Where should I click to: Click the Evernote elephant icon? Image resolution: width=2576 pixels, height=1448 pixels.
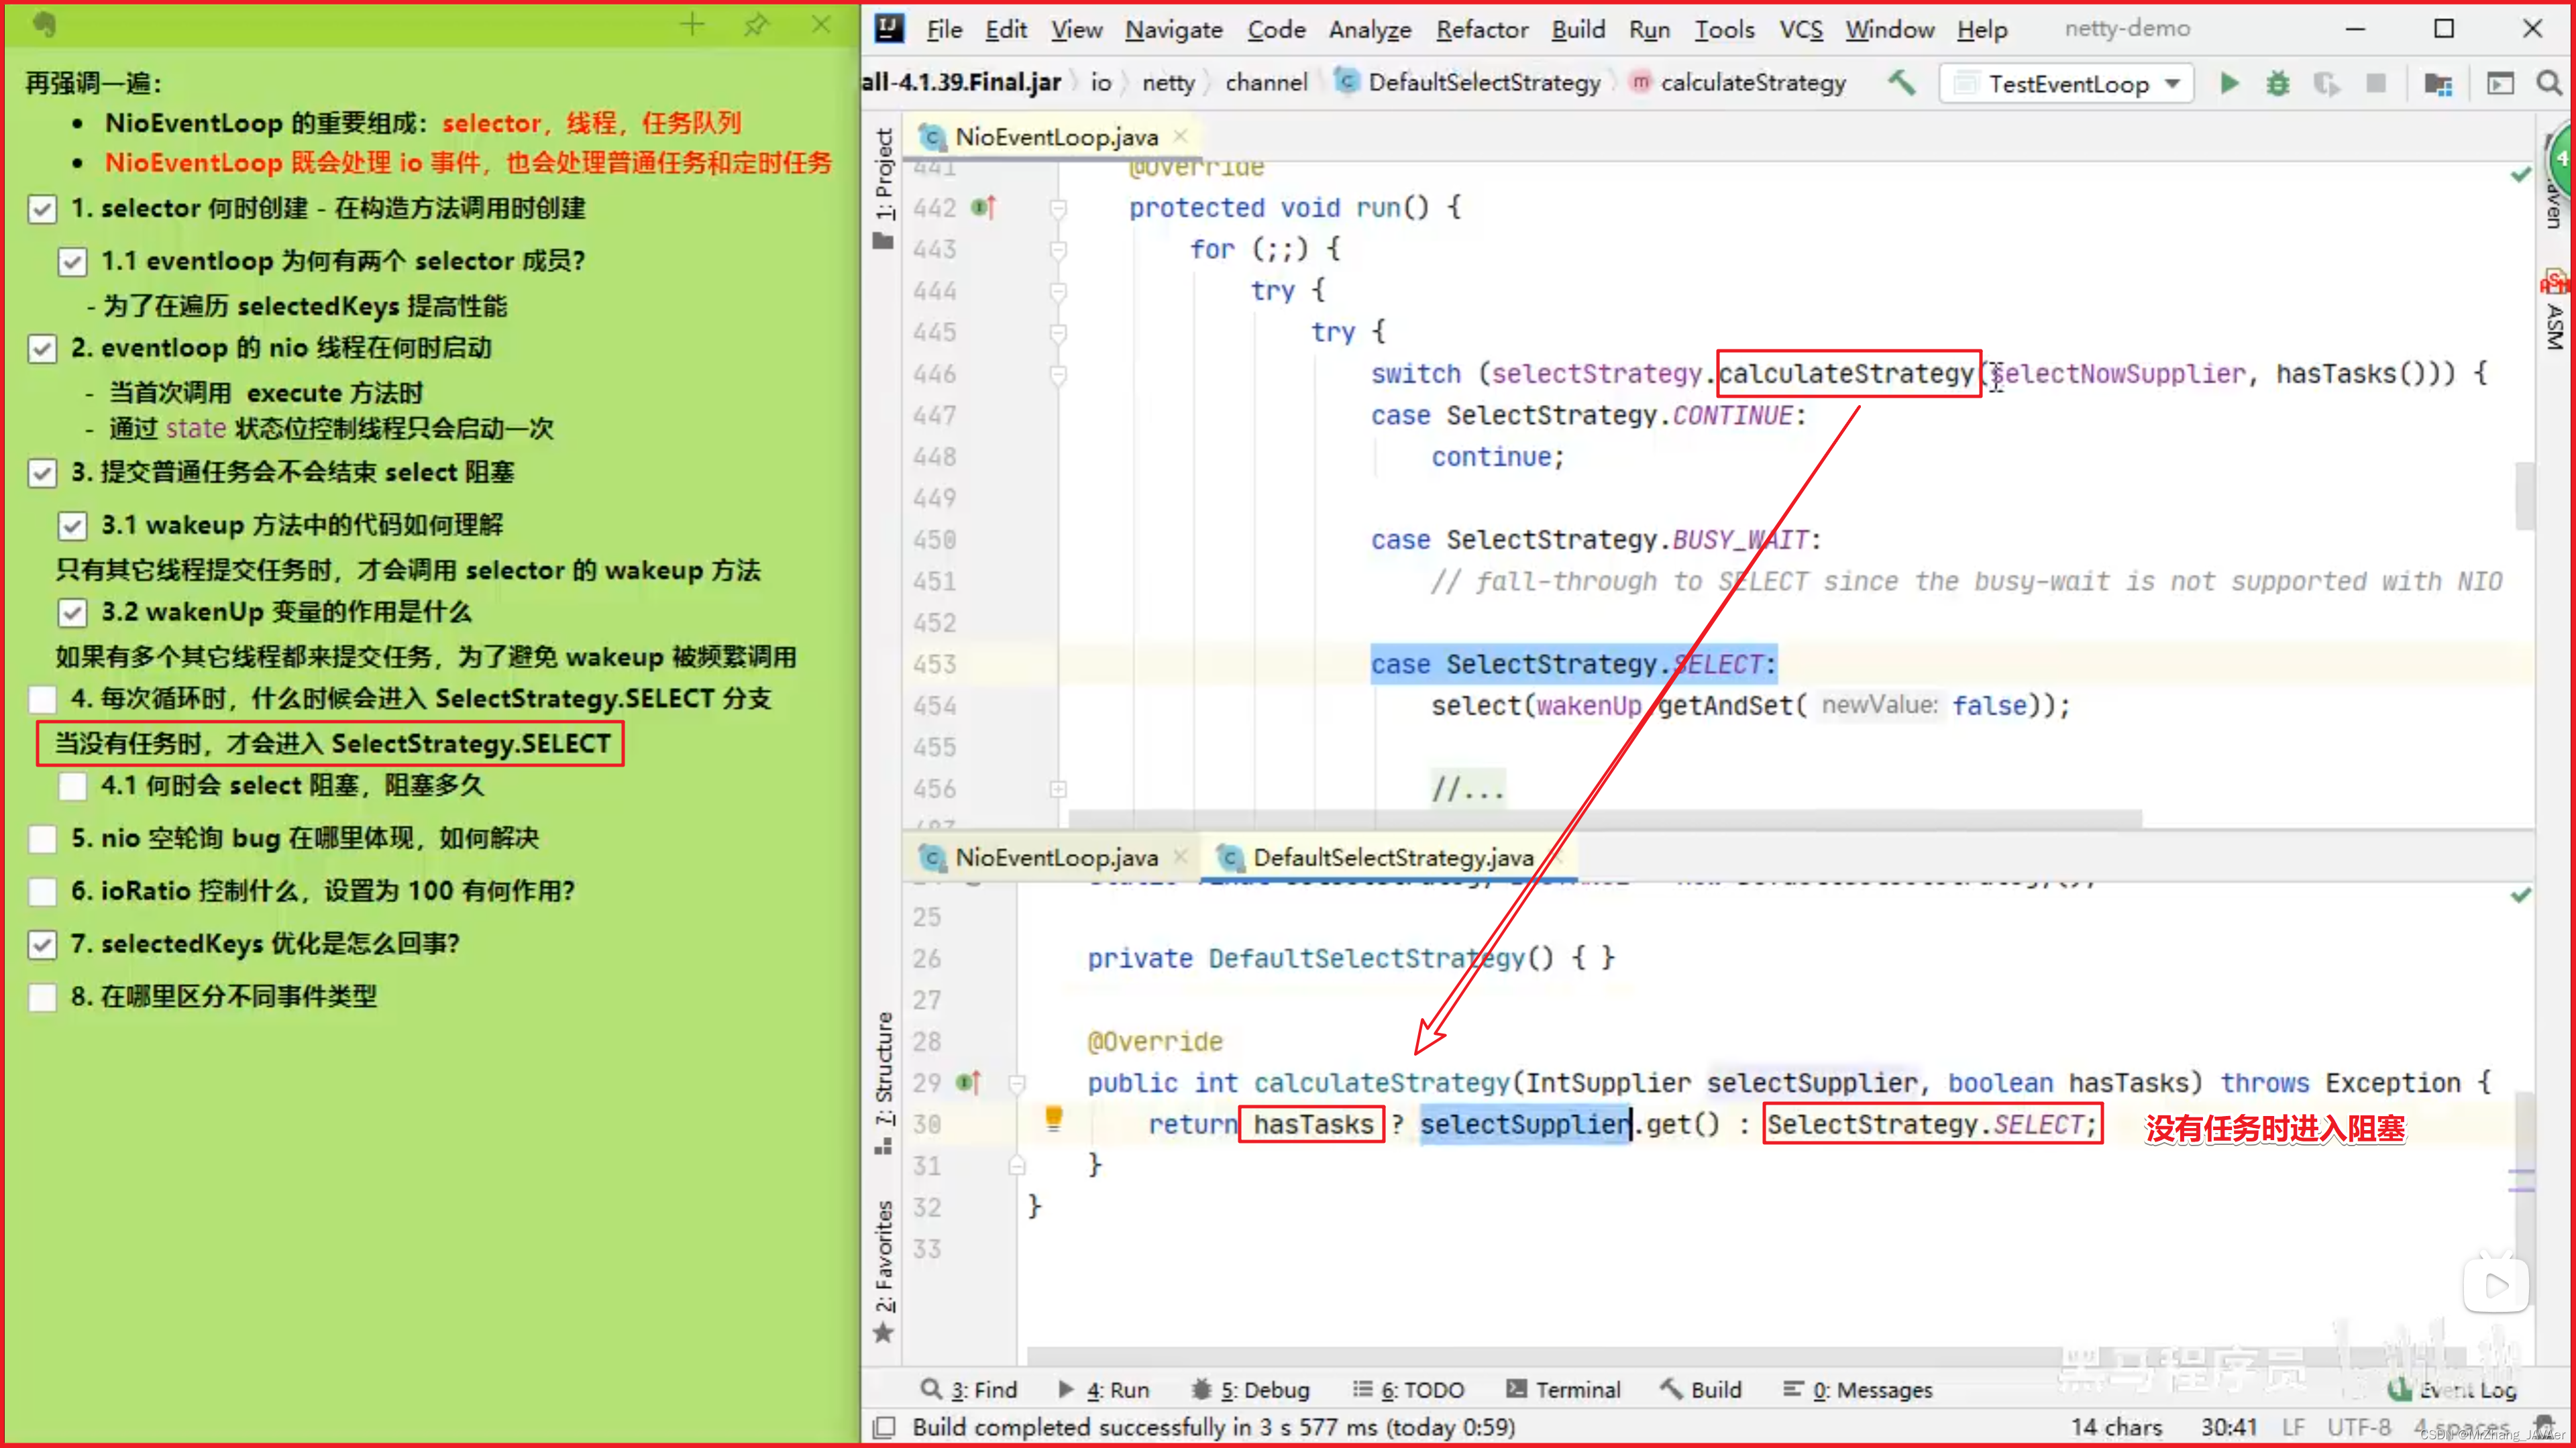tap(44, 24)
